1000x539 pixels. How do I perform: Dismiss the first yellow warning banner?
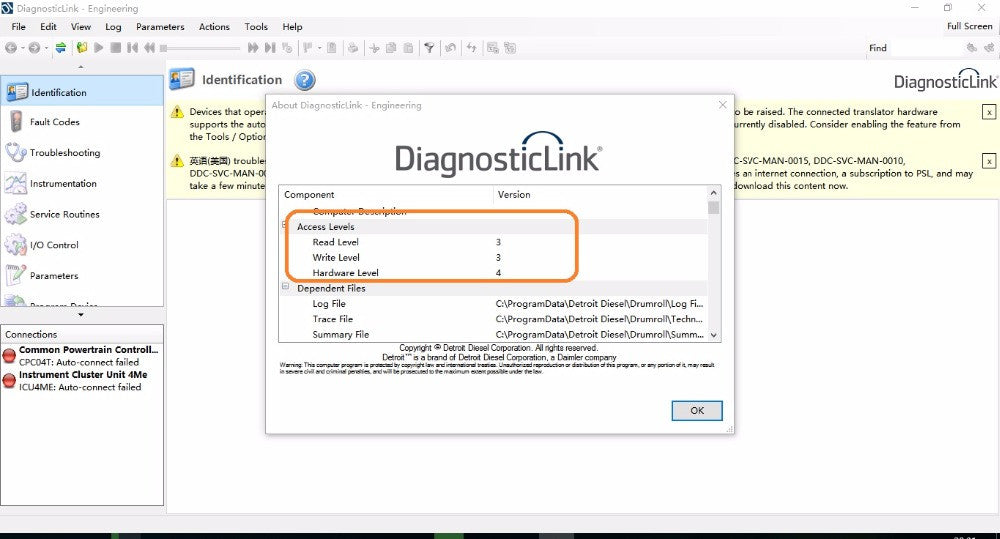tap(989, 112)
